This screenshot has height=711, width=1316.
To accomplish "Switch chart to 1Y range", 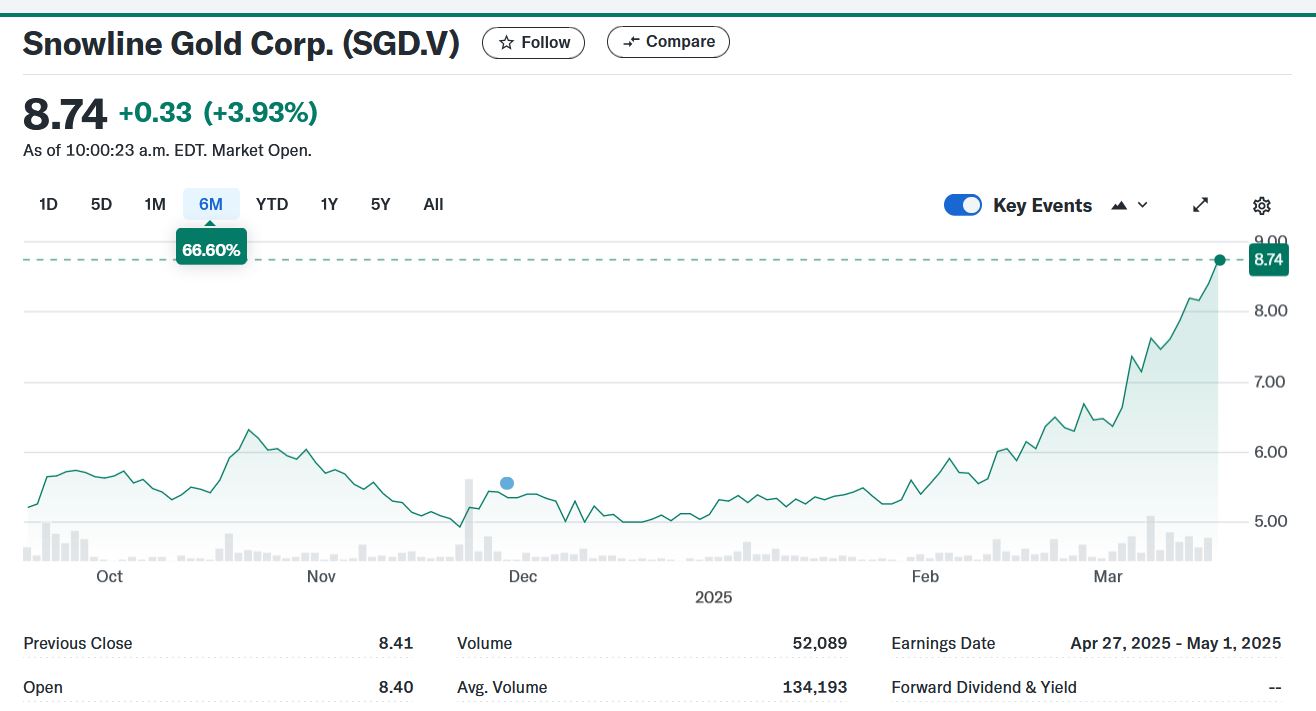I will point(329,204).
